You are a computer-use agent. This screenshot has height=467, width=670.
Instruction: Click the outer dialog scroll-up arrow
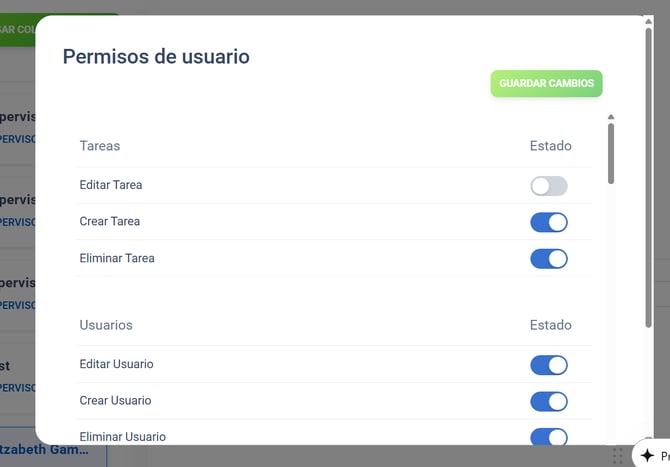(x=649, y=18)
